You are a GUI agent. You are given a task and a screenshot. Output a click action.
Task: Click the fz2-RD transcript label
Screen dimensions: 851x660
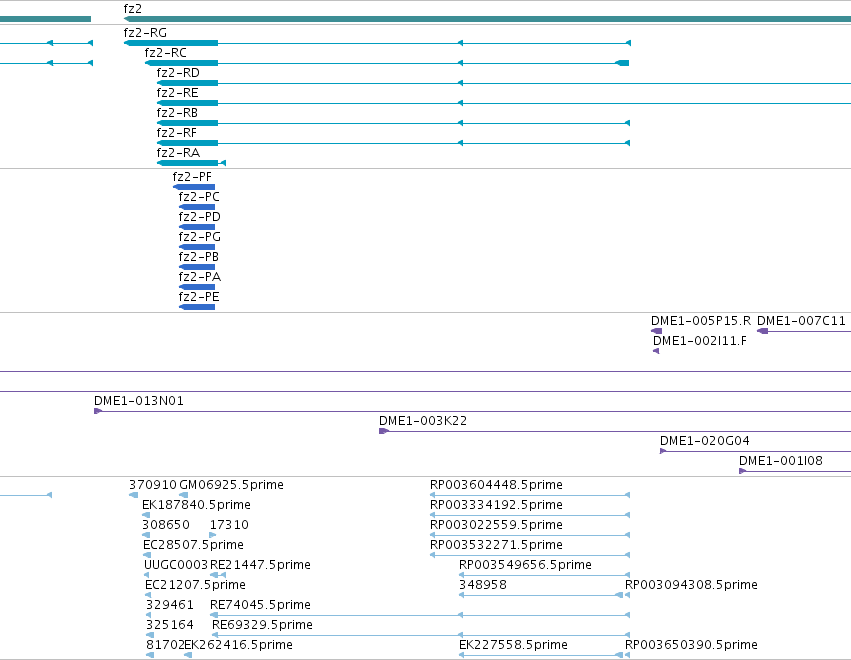click(178, 73)
